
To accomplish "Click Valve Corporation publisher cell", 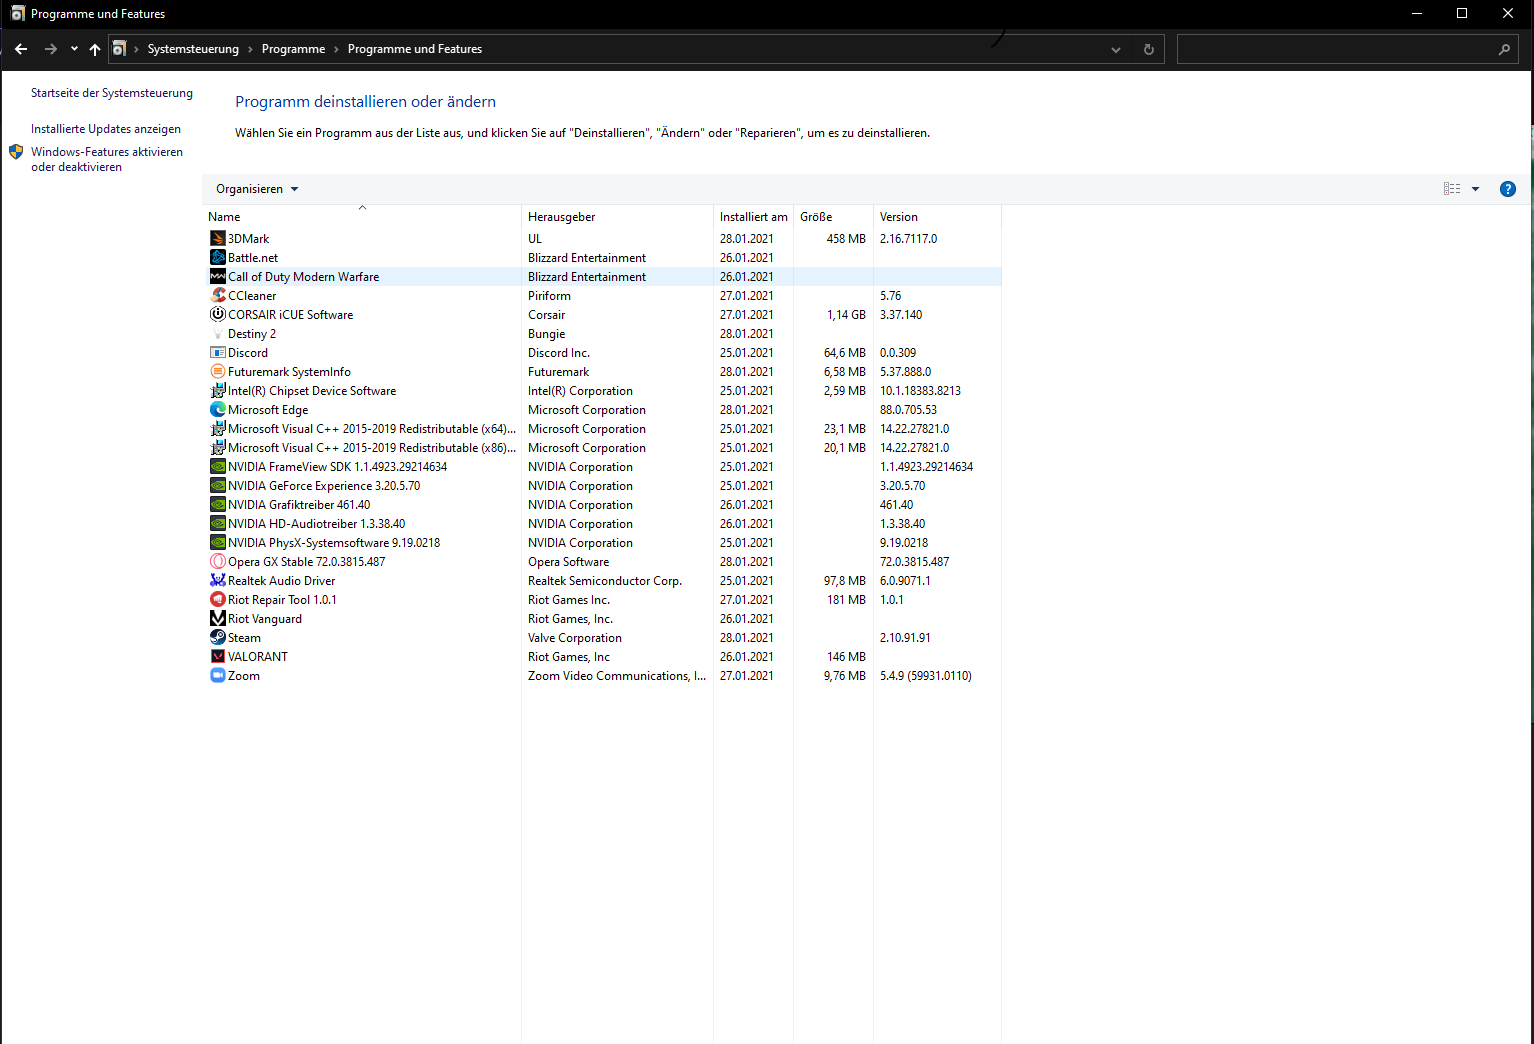I will (575, 637).
